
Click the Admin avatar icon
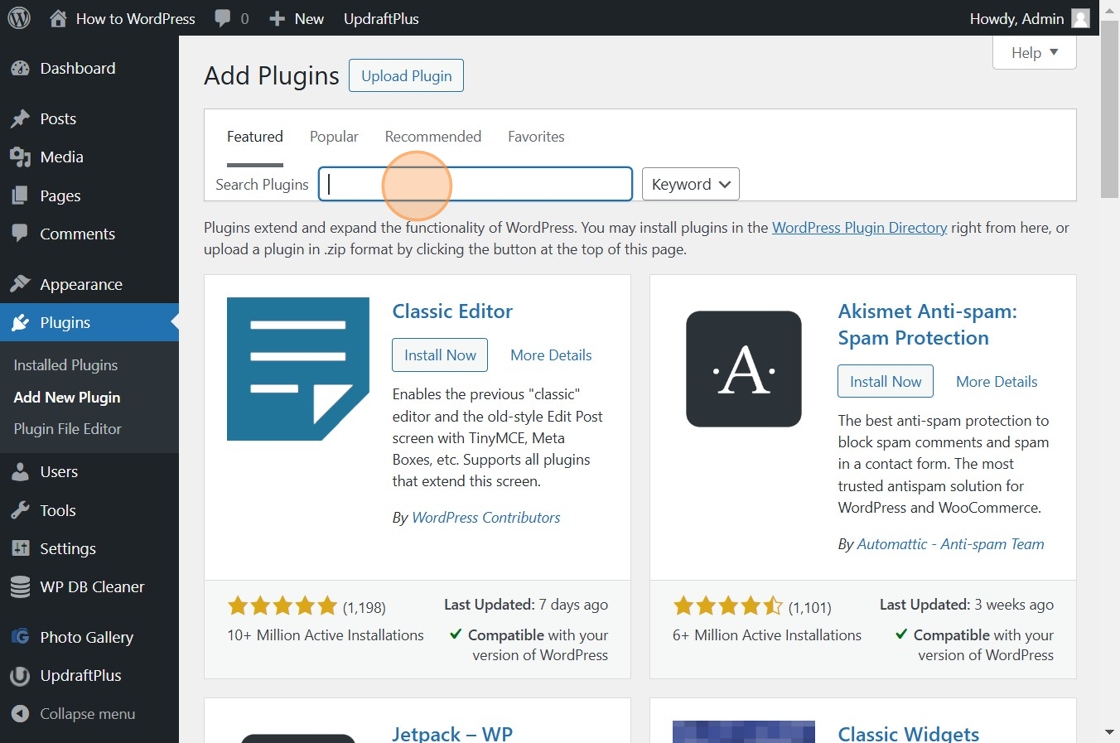pos(1081,19)
